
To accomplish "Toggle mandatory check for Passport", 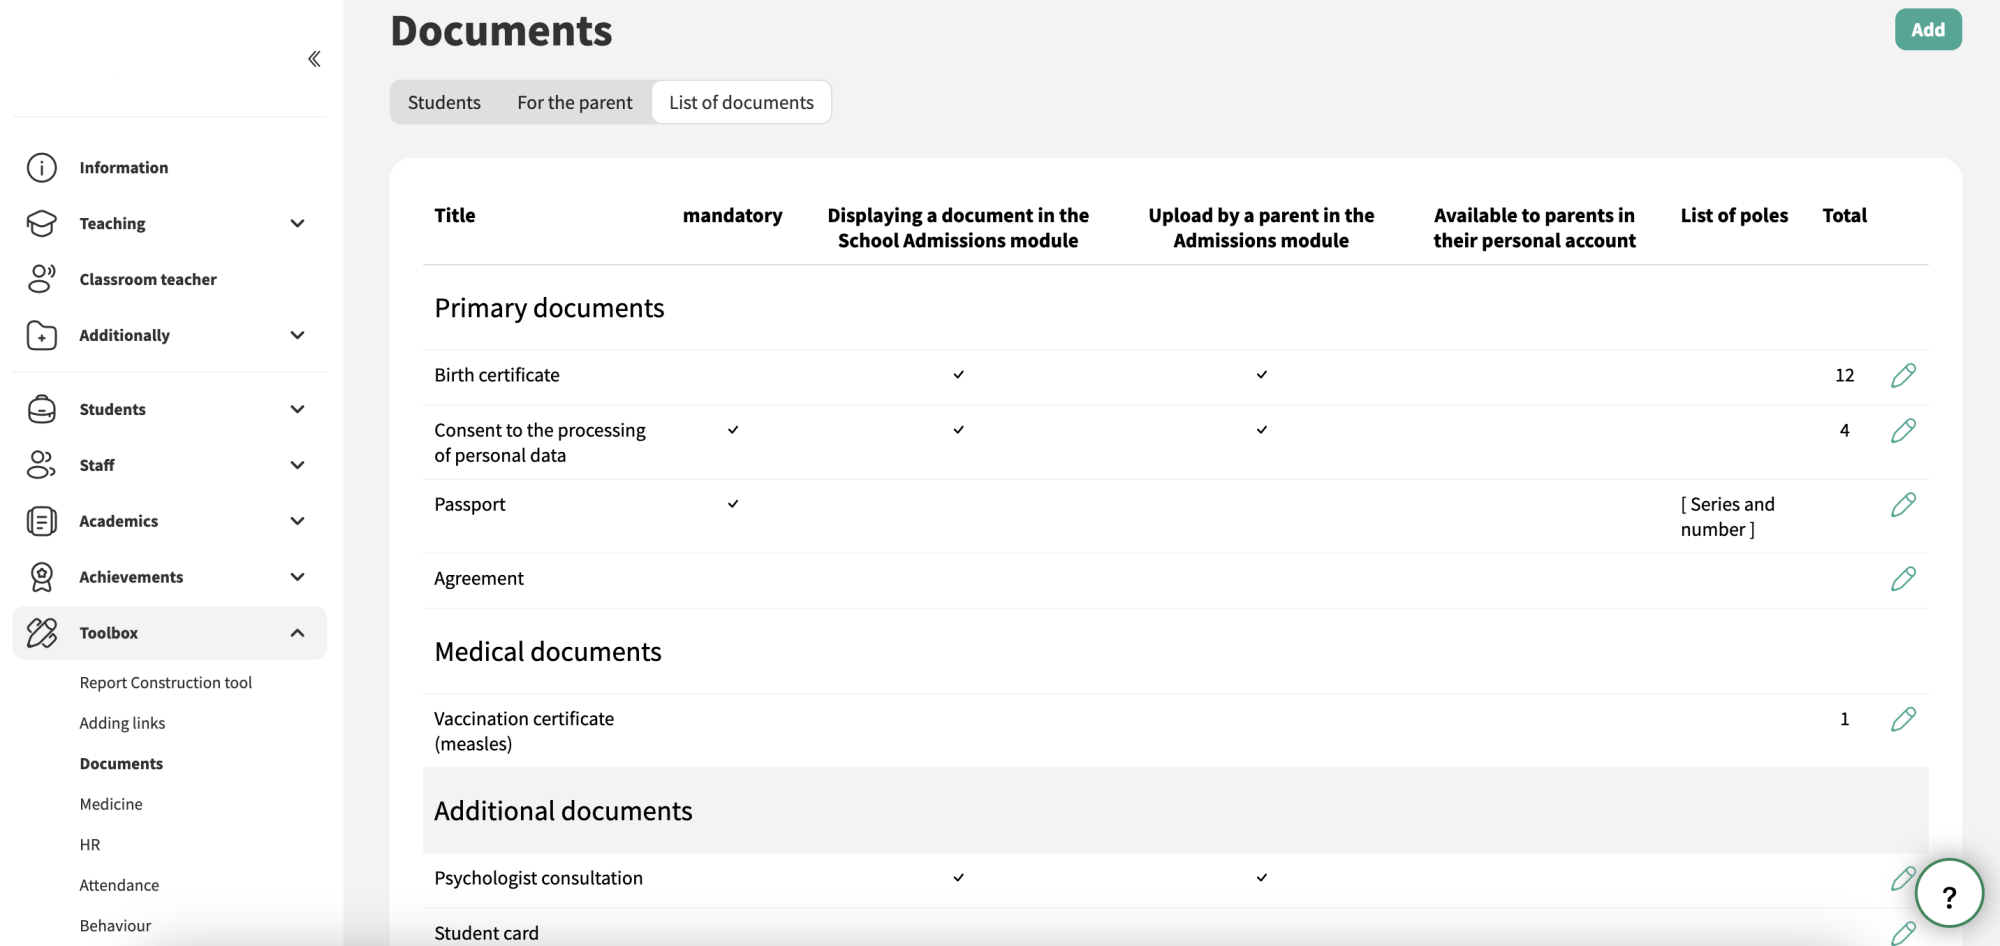I will pyautogui.click(x=733, y=504).
